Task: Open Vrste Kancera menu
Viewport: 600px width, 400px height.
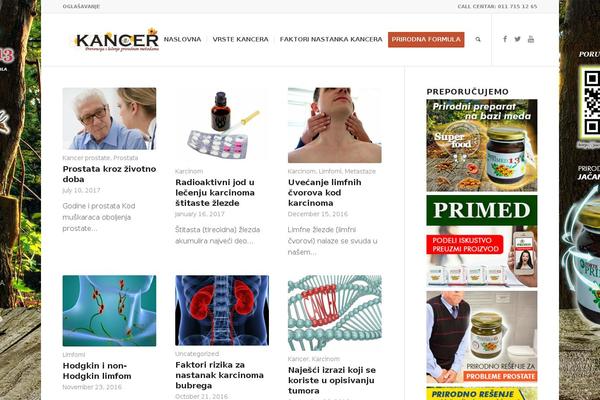Action: tap(240, 39)
